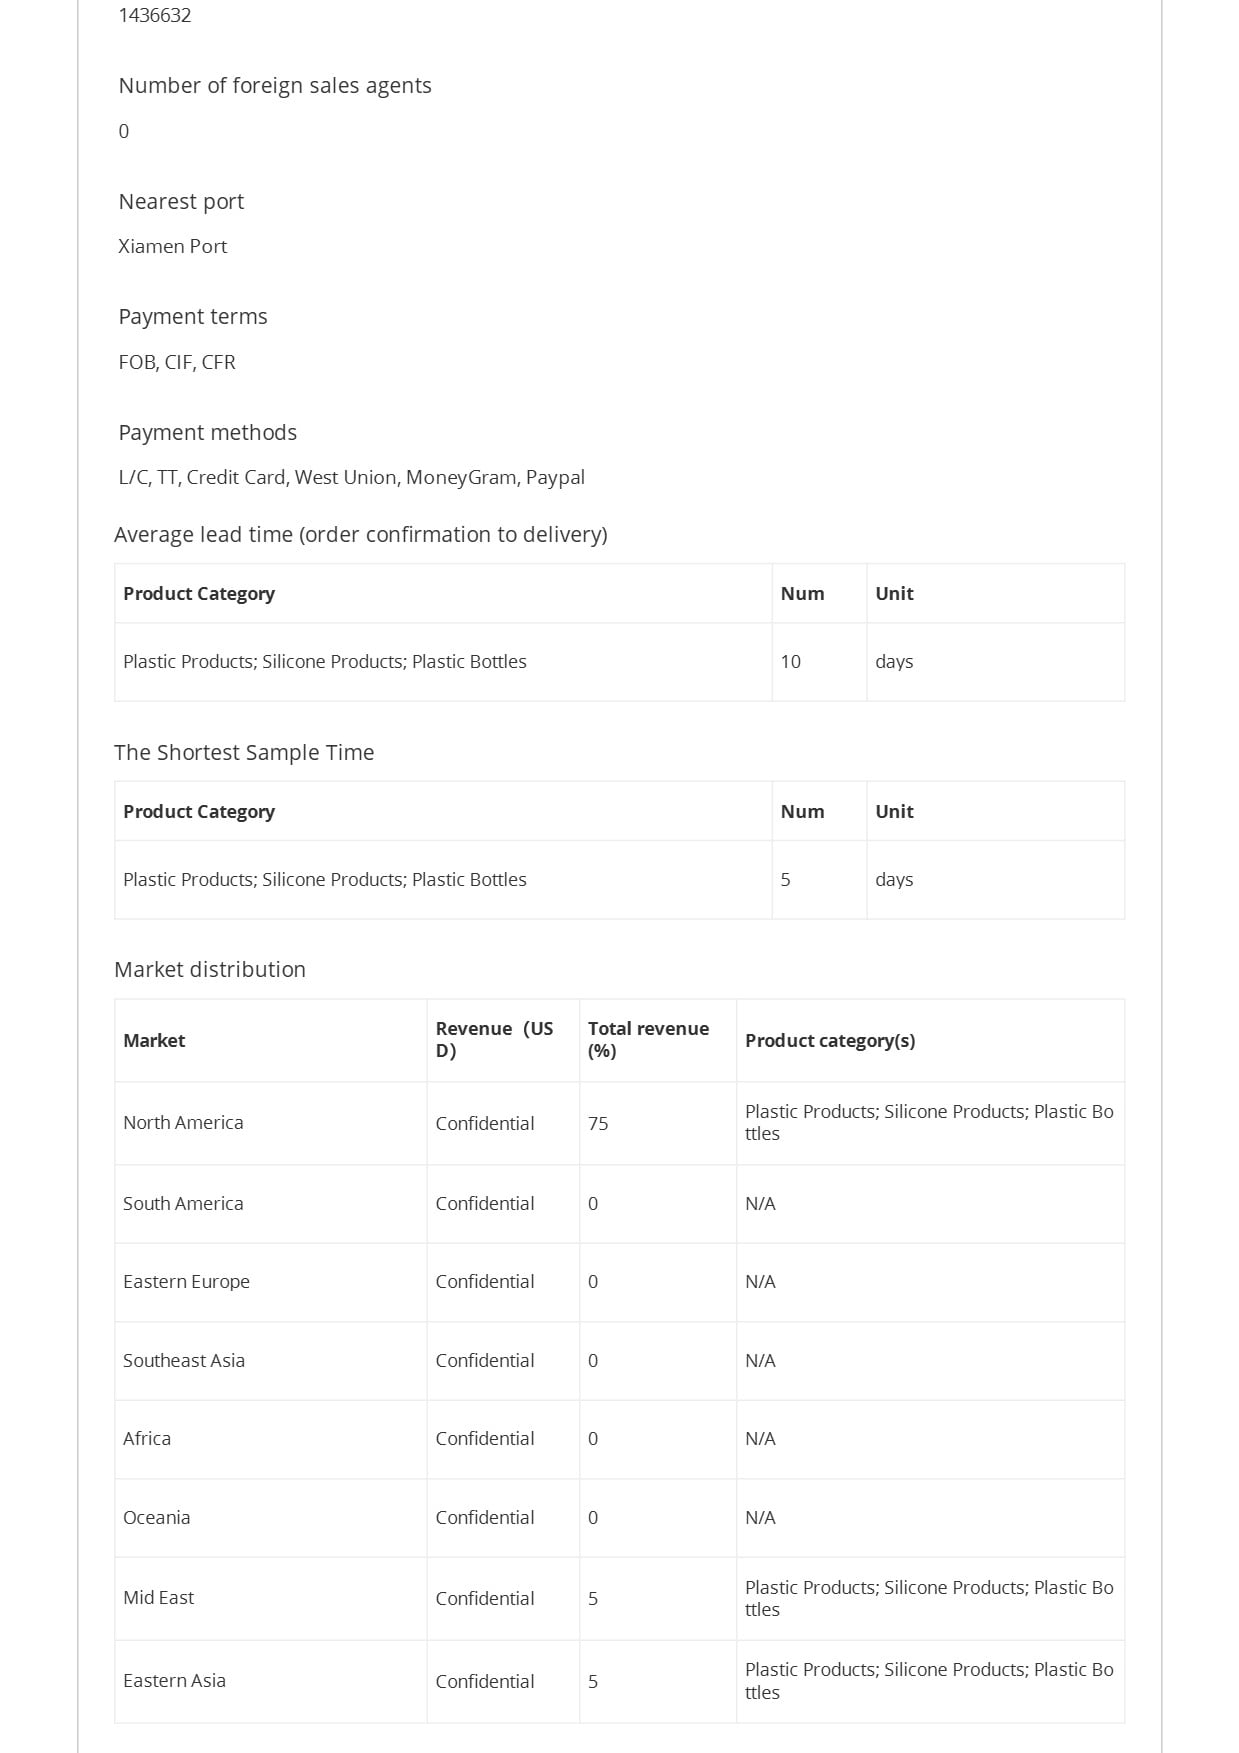Click the Average lead time heading
This screenshot has width=1239, height=1753.
(360, 534)
